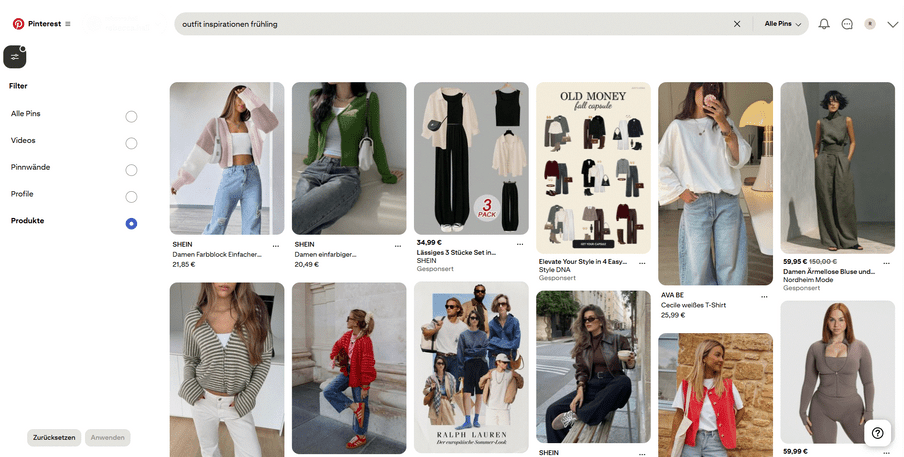
Task: Click the Pinterest logo icon
Action: click(x=18, y=24)
